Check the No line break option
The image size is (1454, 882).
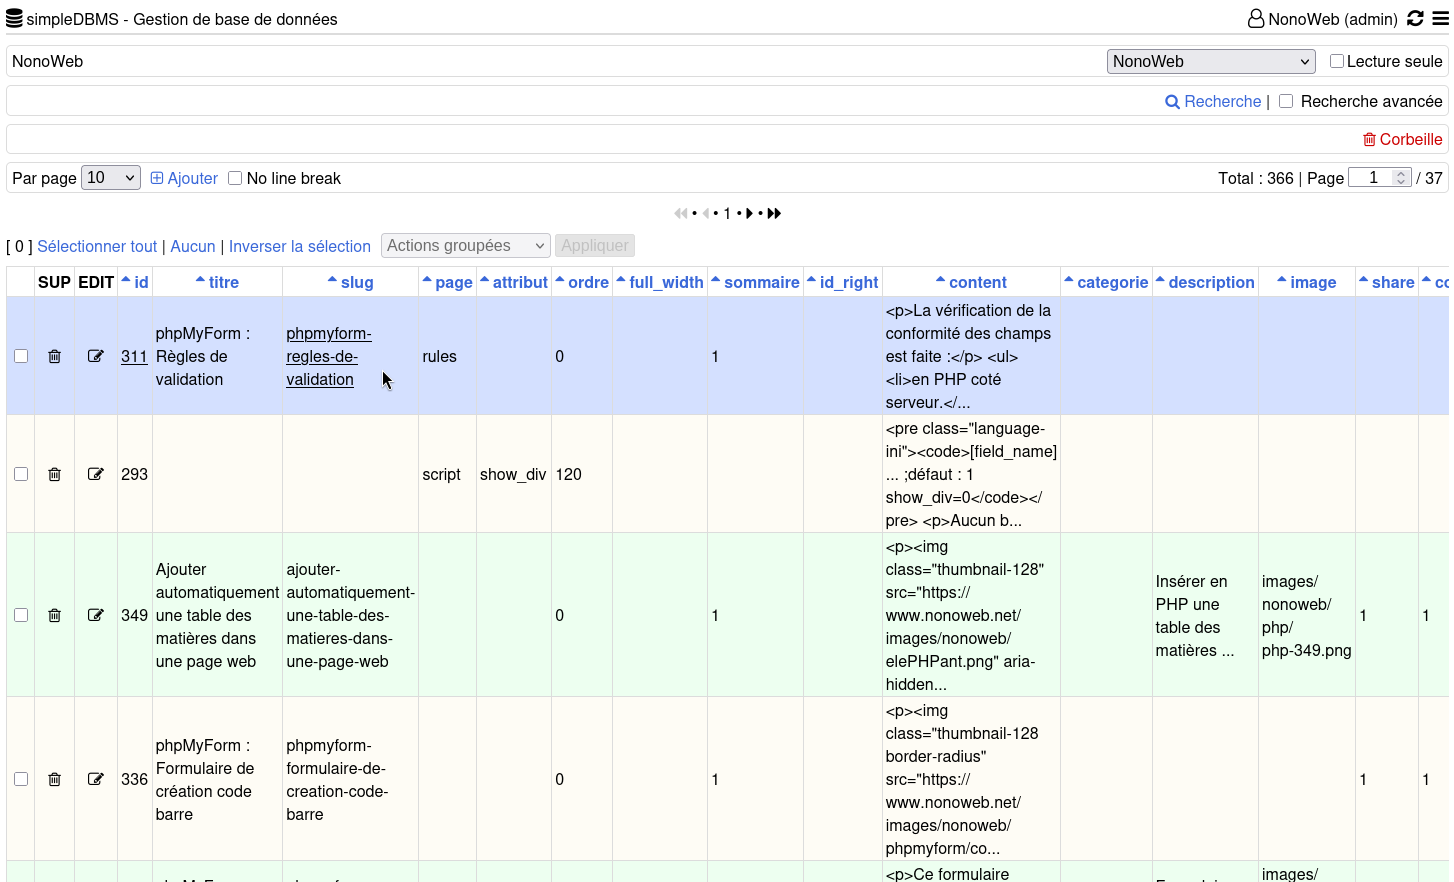[235, 178]
